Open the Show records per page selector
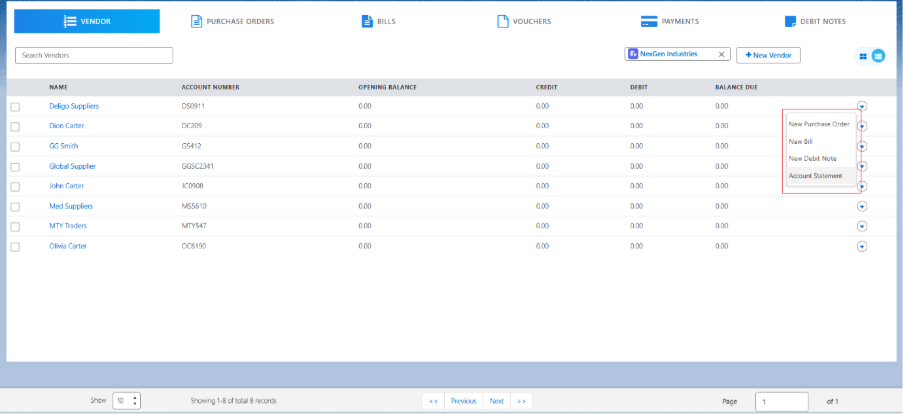This screenshot has width=903, height=414. point(126,400)
